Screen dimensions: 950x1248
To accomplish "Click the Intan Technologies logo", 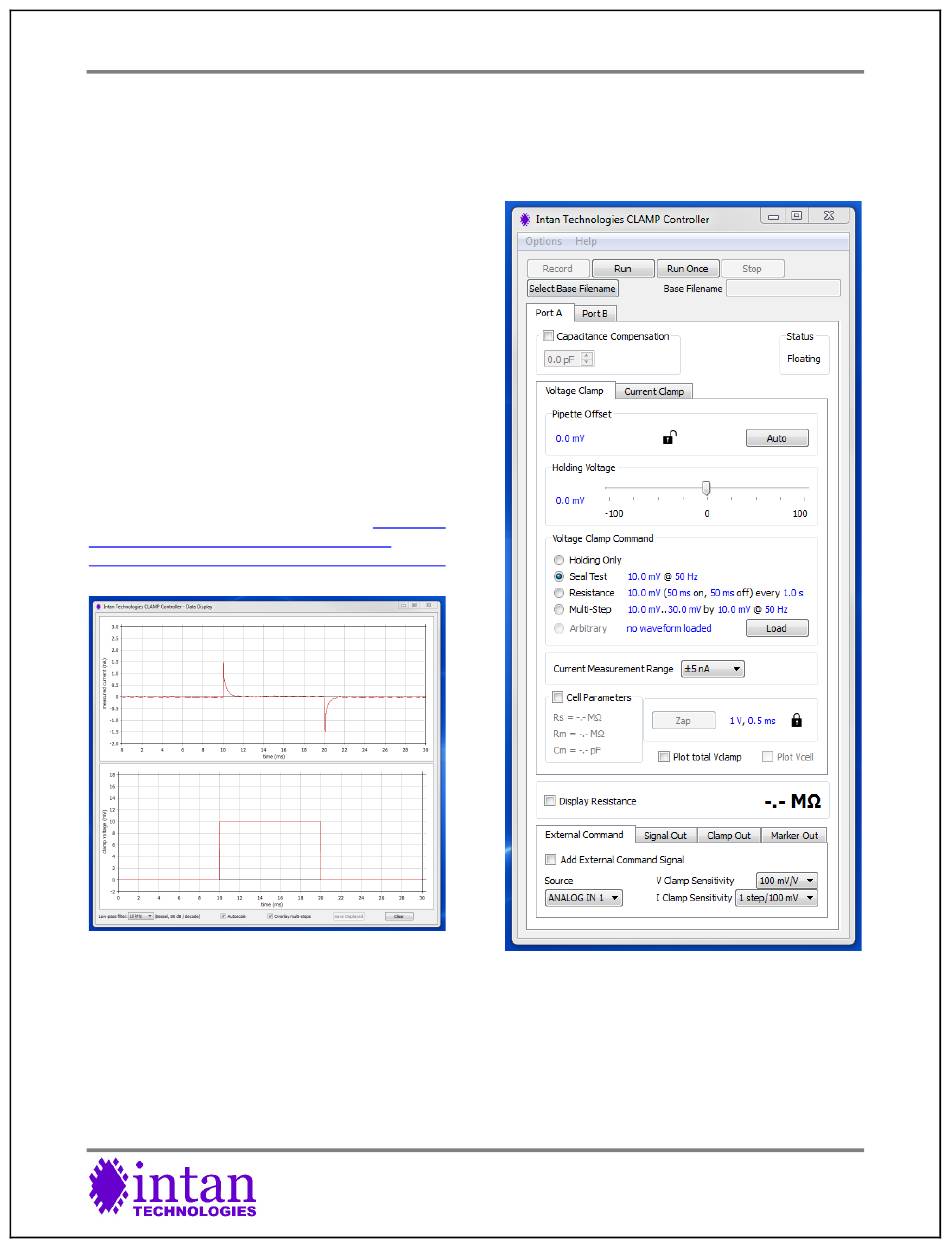I will click(173, 1188).
